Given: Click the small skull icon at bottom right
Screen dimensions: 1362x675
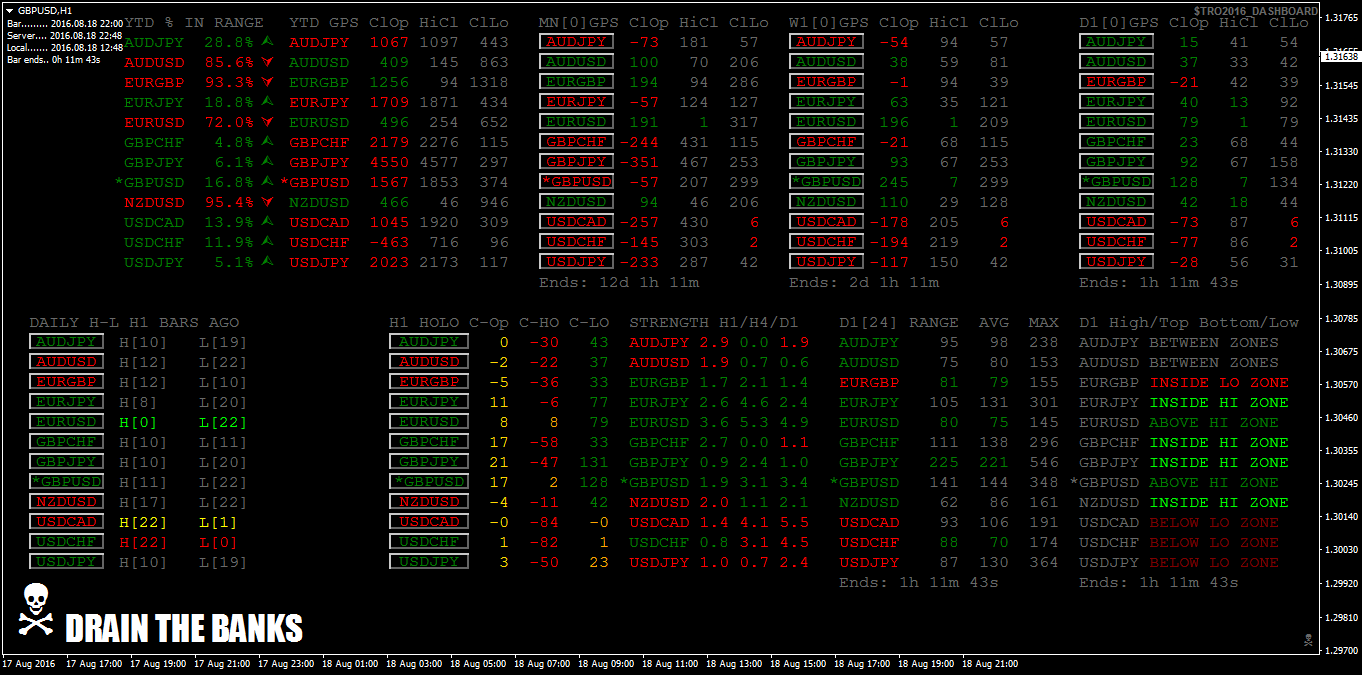Looking at the screenshot, I should coord(1307,639).
